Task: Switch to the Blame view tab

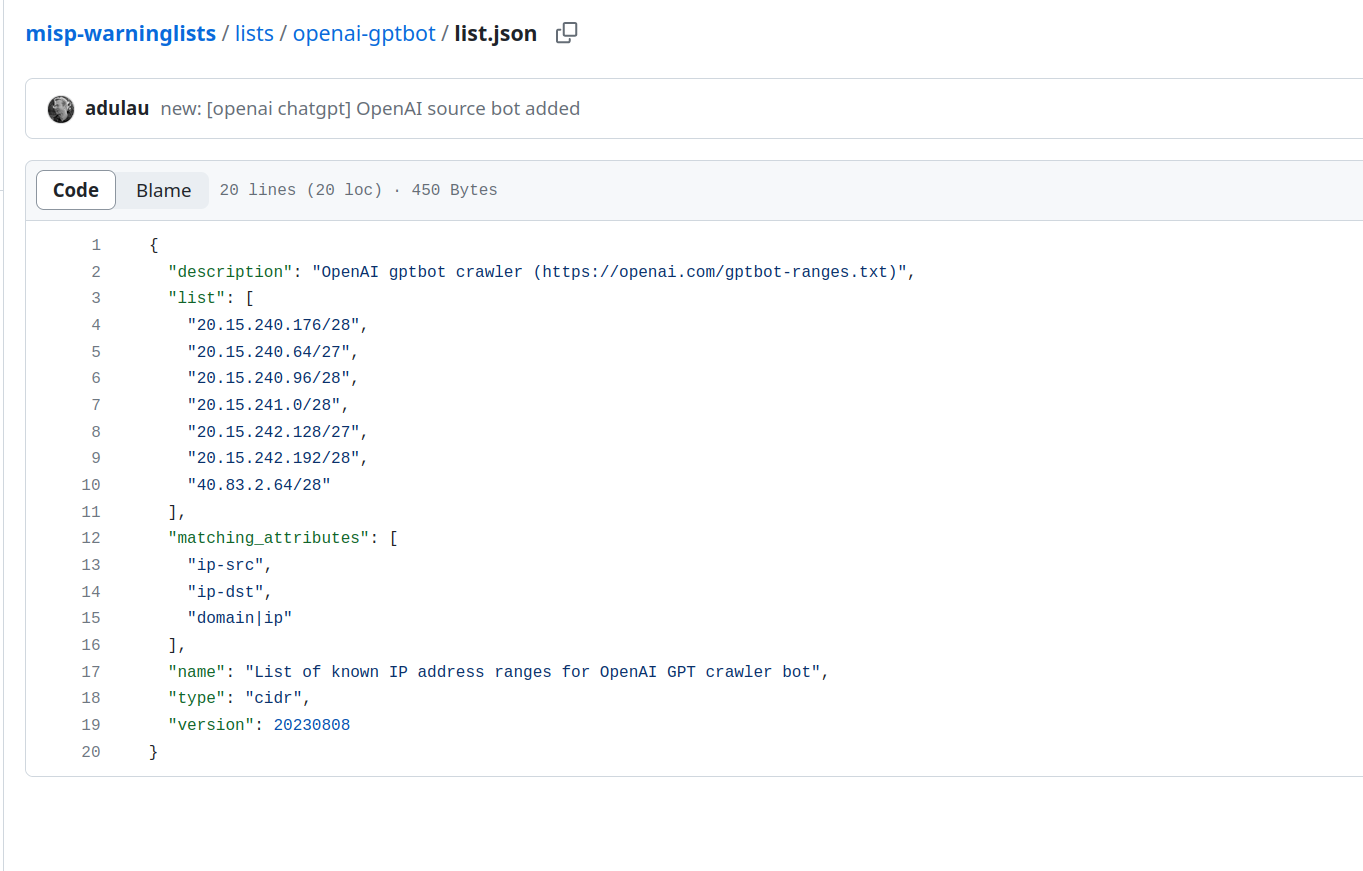Action: pyautogui.click(x=163, y=190)
